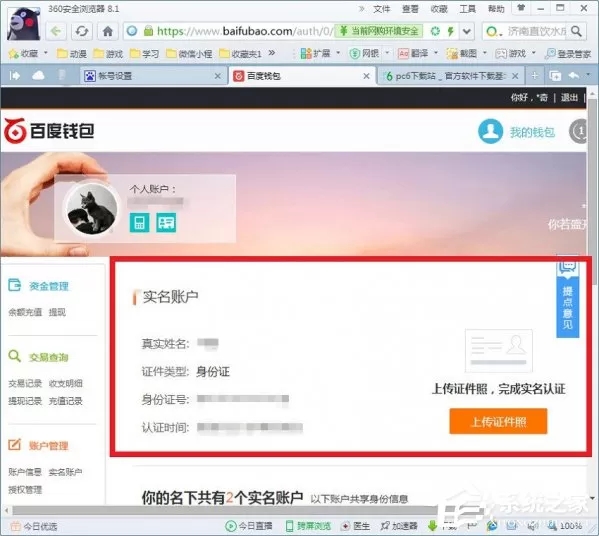Close the 百度钱包 tab

pyautogui.click(x=366, y=76)
